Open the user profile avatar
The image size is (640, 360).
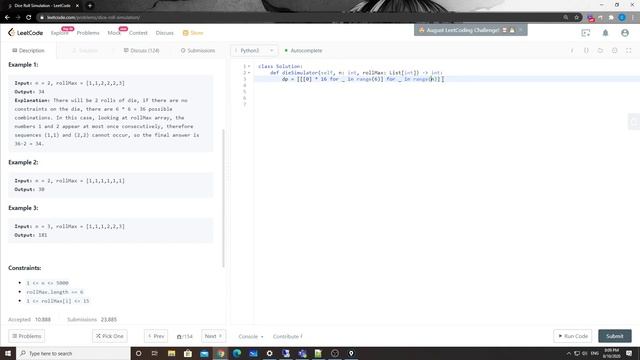pyautogui.click(x=625, y=33)
